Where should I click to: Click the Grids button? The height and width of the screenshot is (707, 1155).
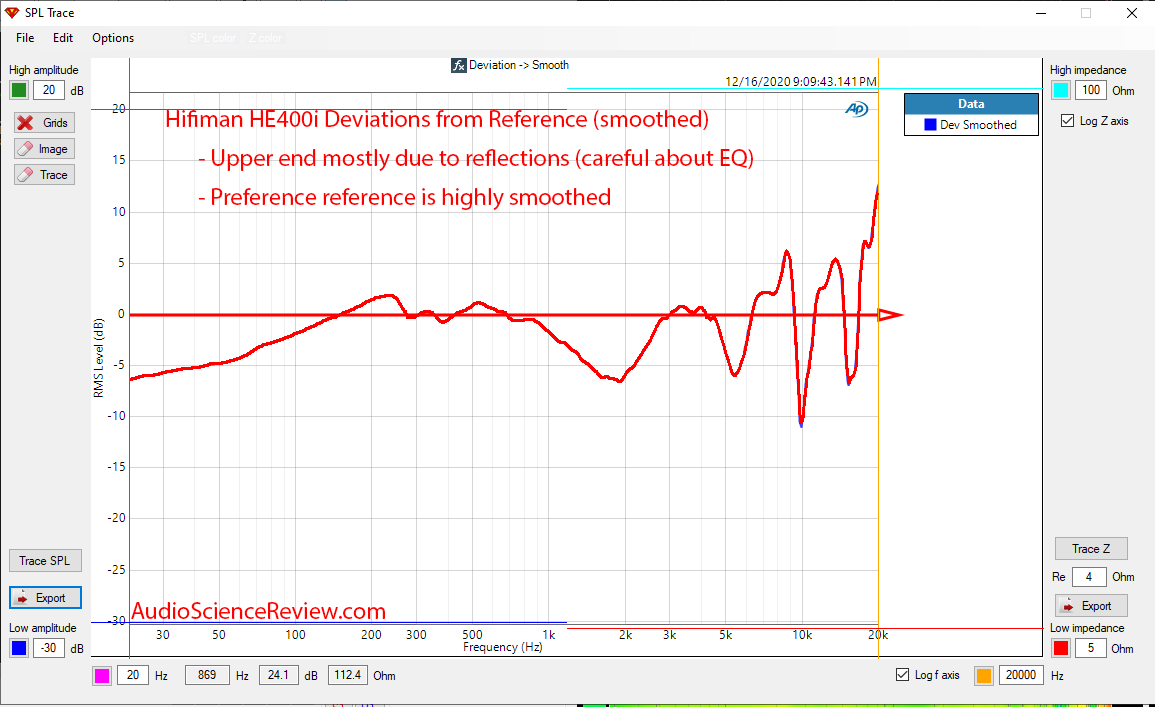tap(45, 123)
